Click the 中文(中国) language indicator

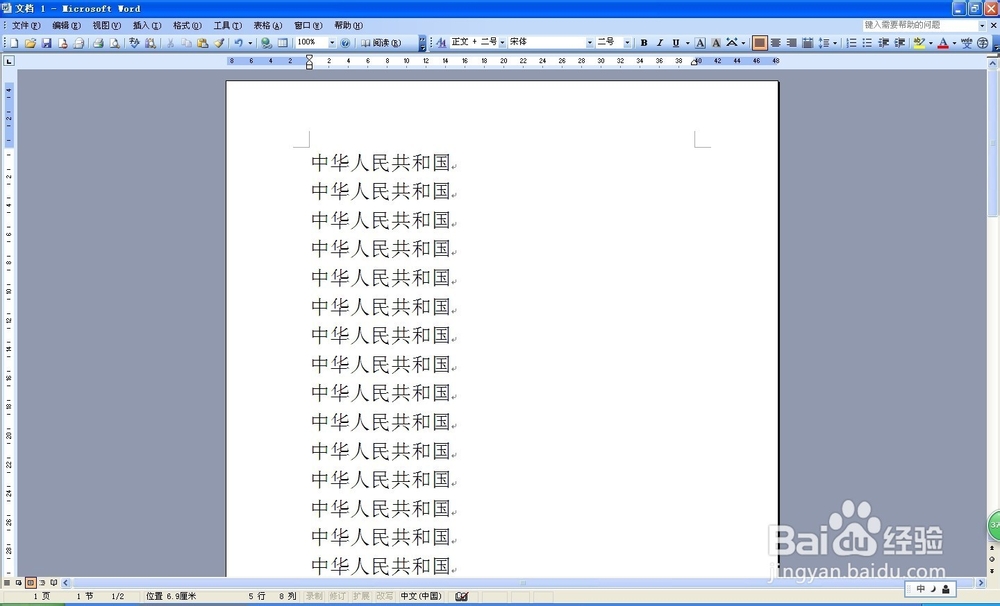pyautogui.click(x=421, y=596)
